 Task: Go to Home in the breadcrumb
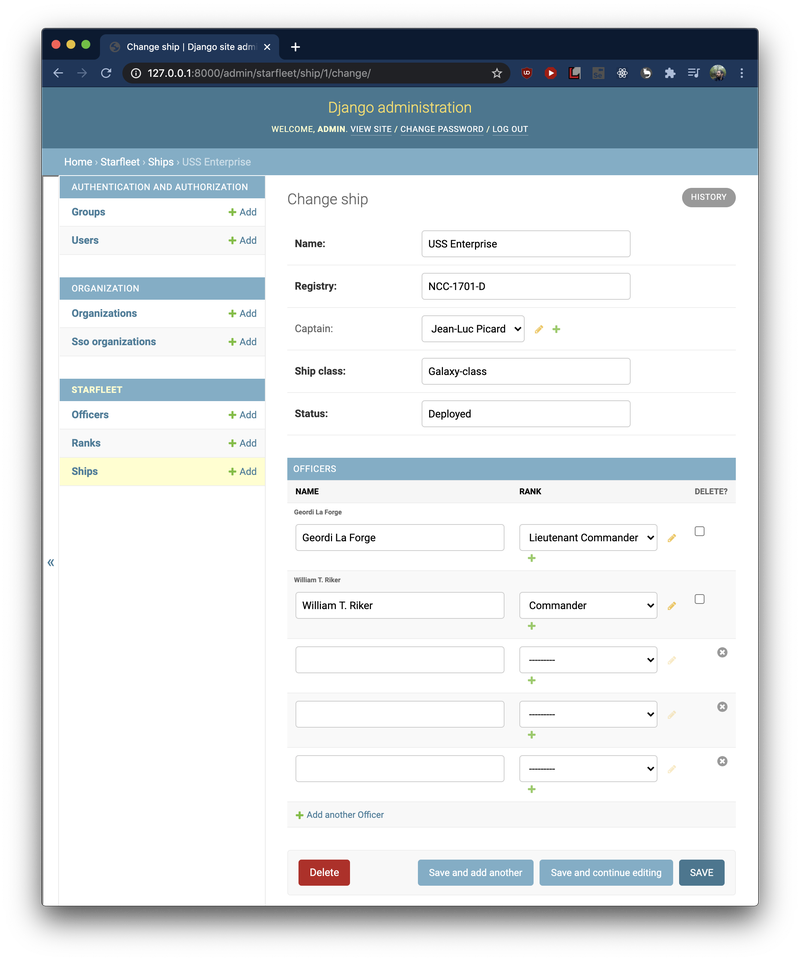pos(78,162)
